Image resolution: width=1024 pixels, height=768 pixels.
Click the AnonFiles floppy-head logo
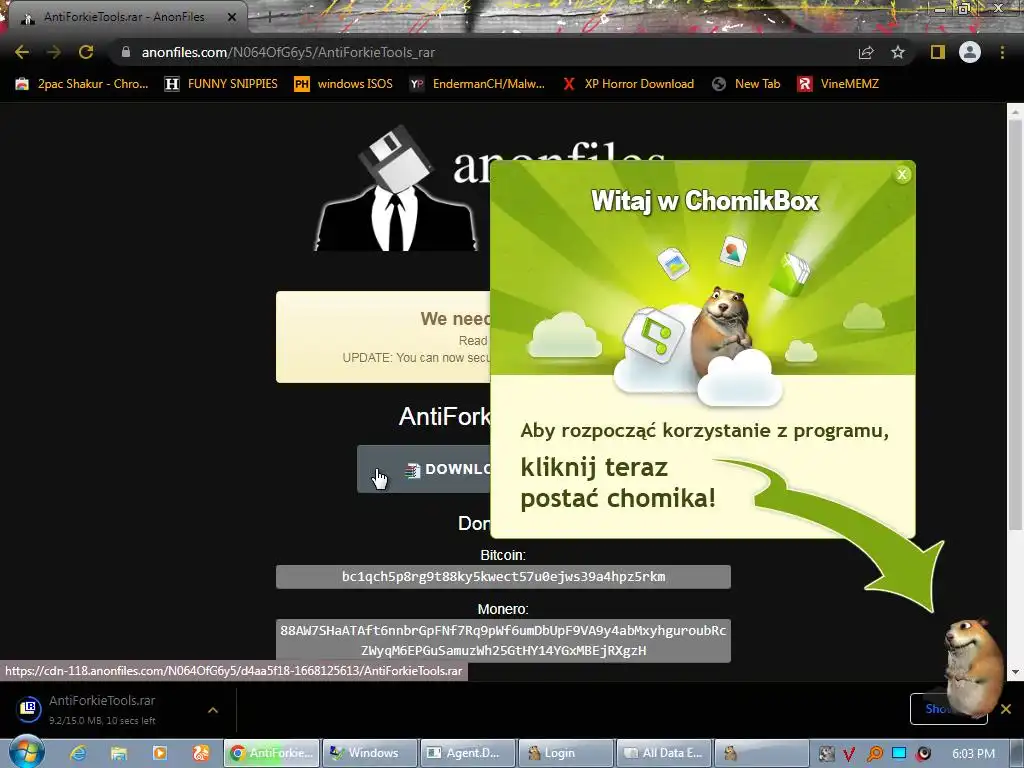tap(396, 188)
